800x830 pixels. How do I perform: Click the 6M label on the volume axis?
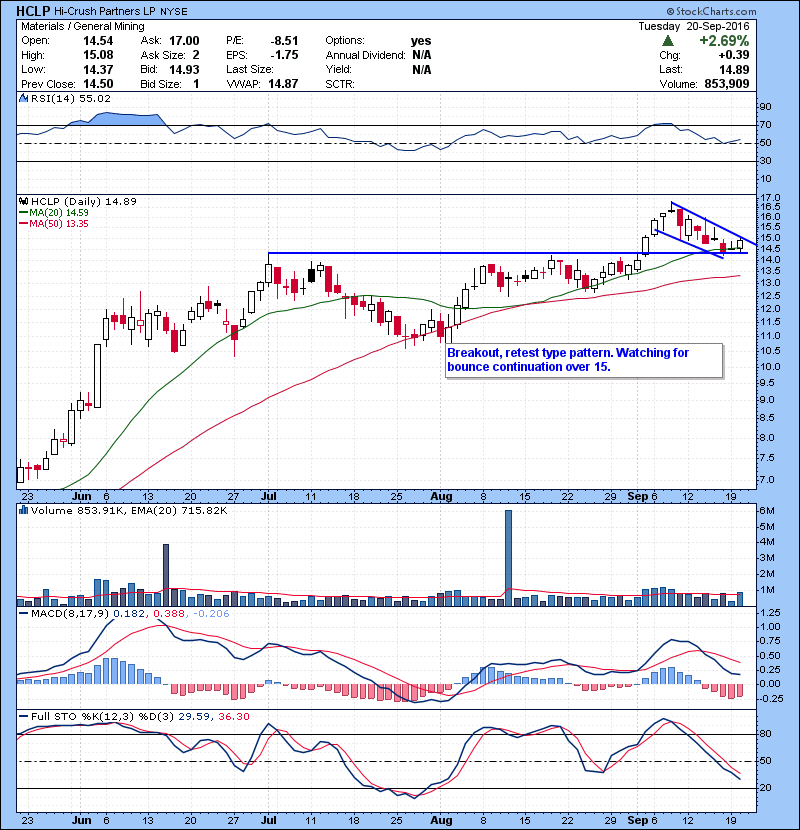point(767,511)
